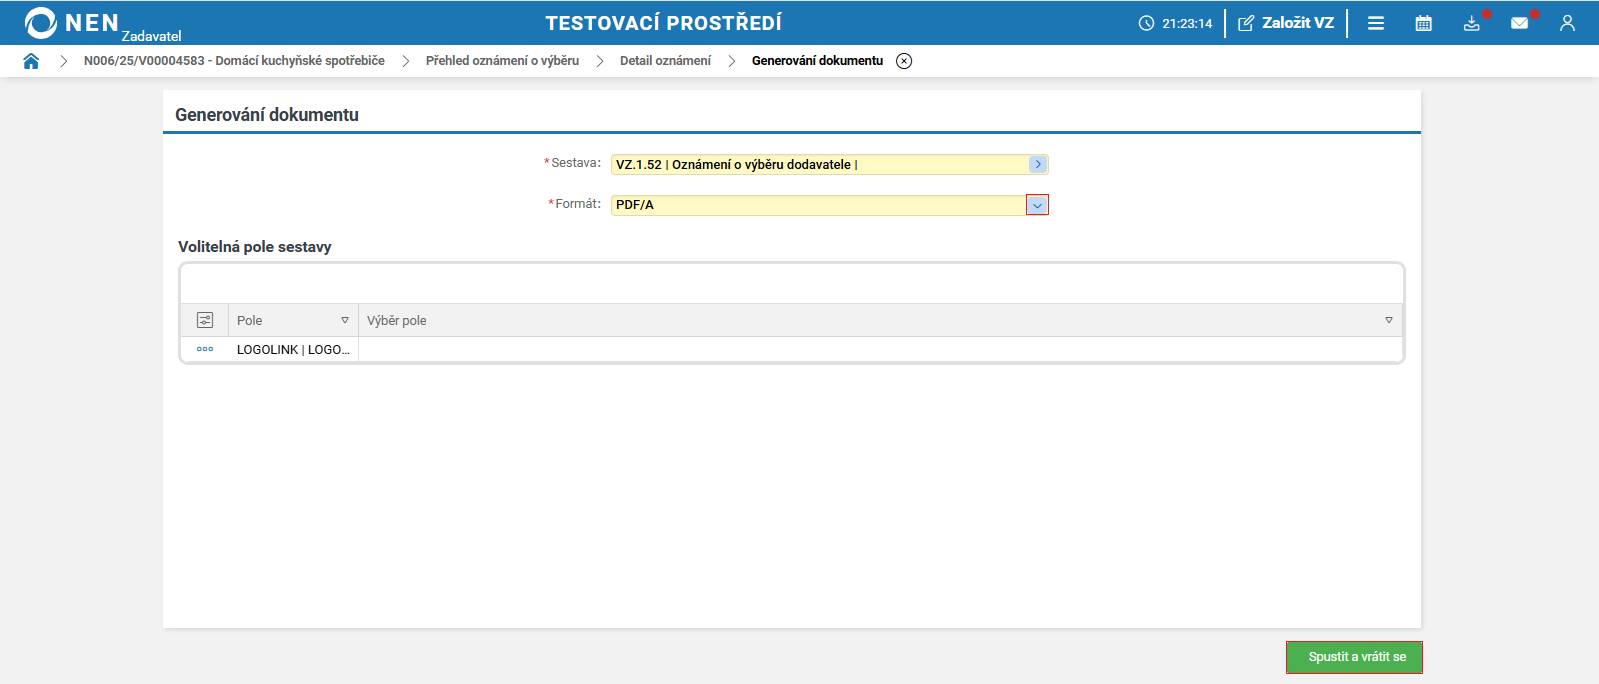The image size is (1599, 684).
Task: Open table column settings icon
Action: [x=205, y=320]
